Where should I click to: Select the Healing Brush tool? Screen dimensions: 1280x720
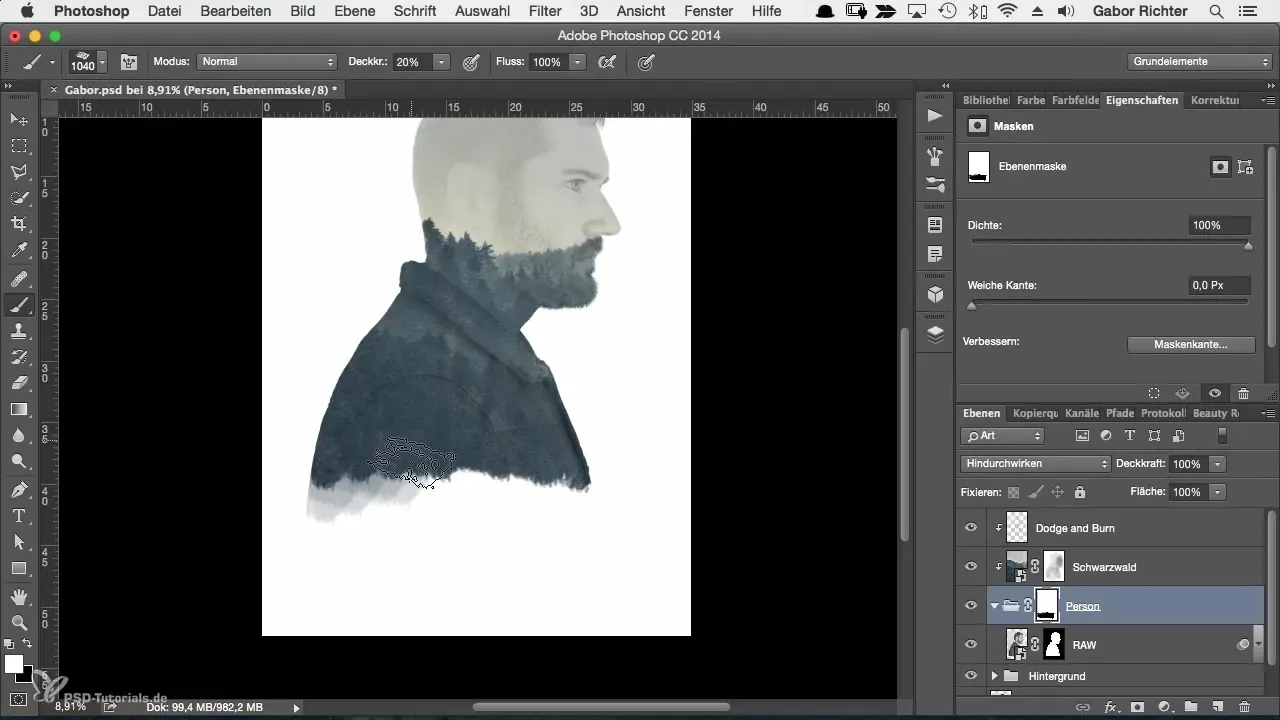18,279
